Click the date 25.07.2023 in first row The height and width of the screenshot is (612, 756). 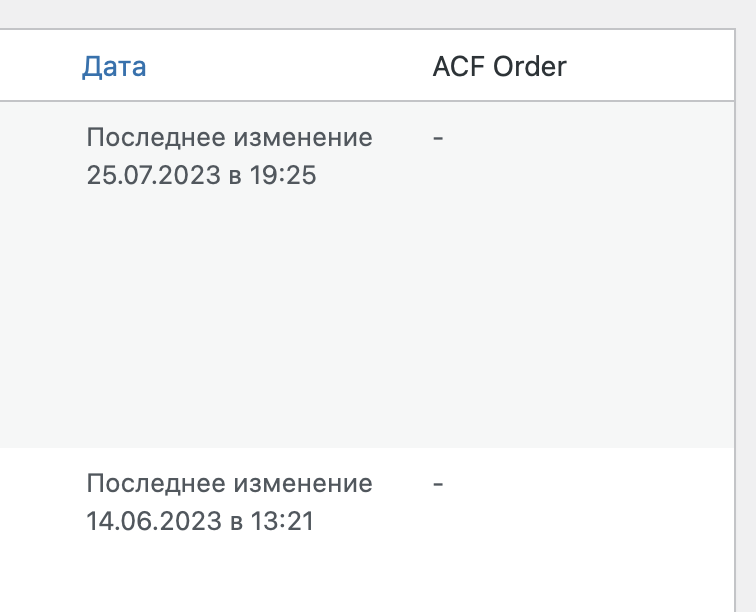[151, 176]
